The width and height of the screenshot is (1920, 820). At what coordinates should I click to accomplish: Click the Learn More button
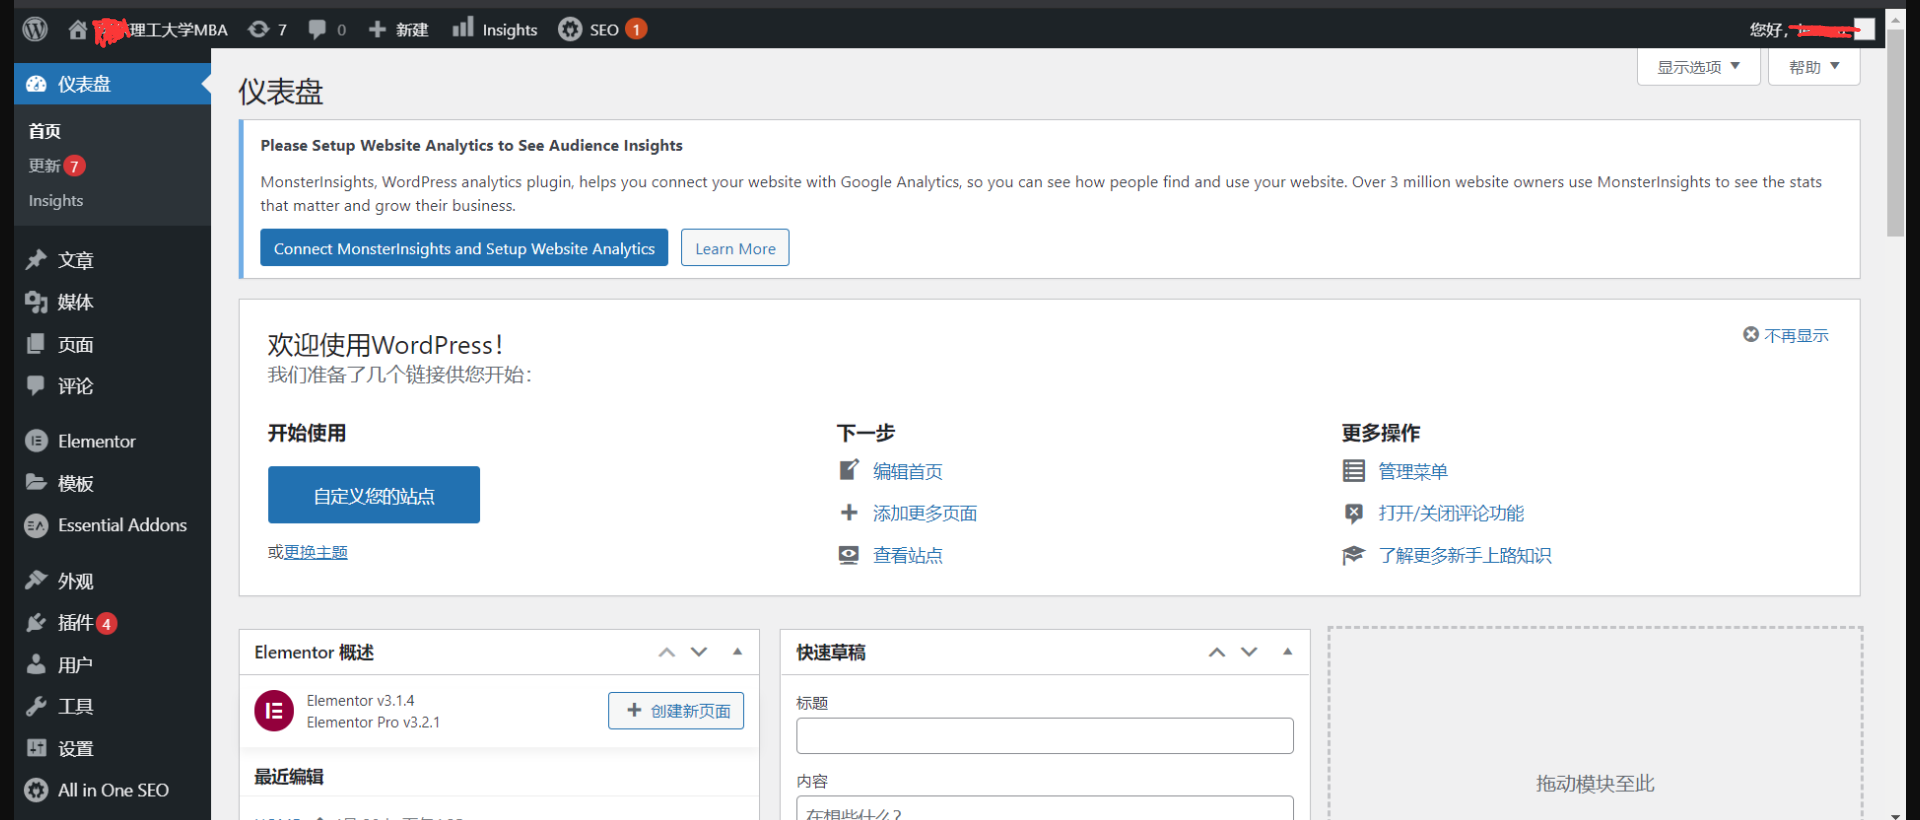735,248
